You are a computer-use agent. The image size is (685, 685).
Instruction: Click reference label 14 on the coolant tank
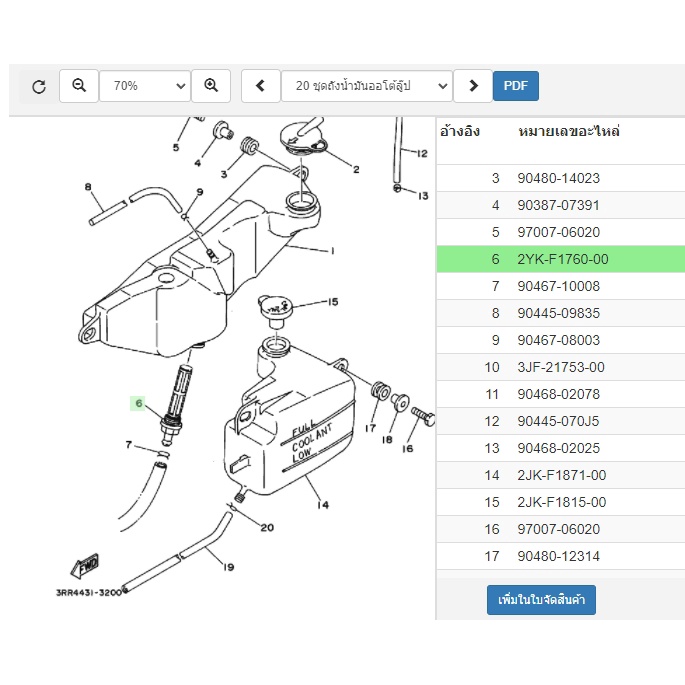click(x=323, y=505)
